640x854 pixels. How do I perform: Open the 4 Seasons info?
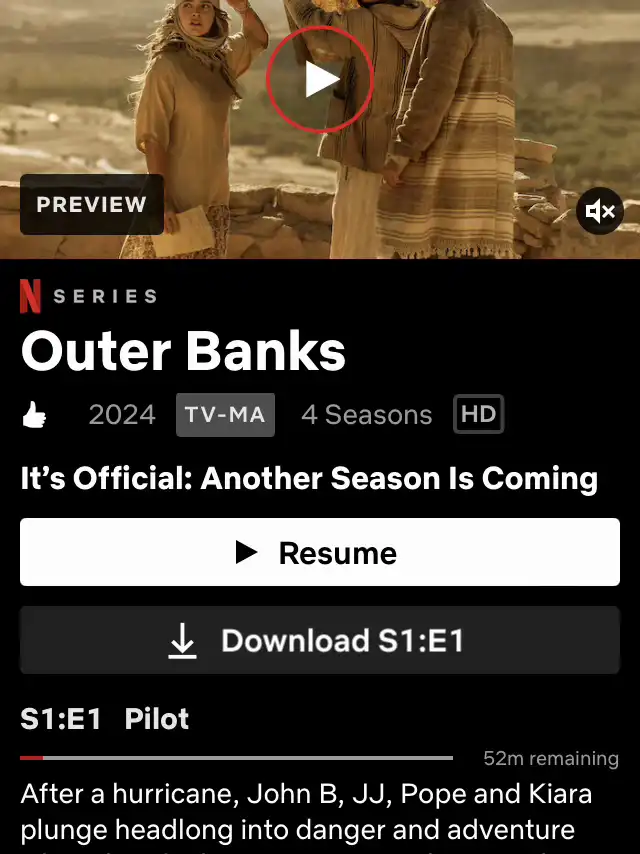(367, 415)
